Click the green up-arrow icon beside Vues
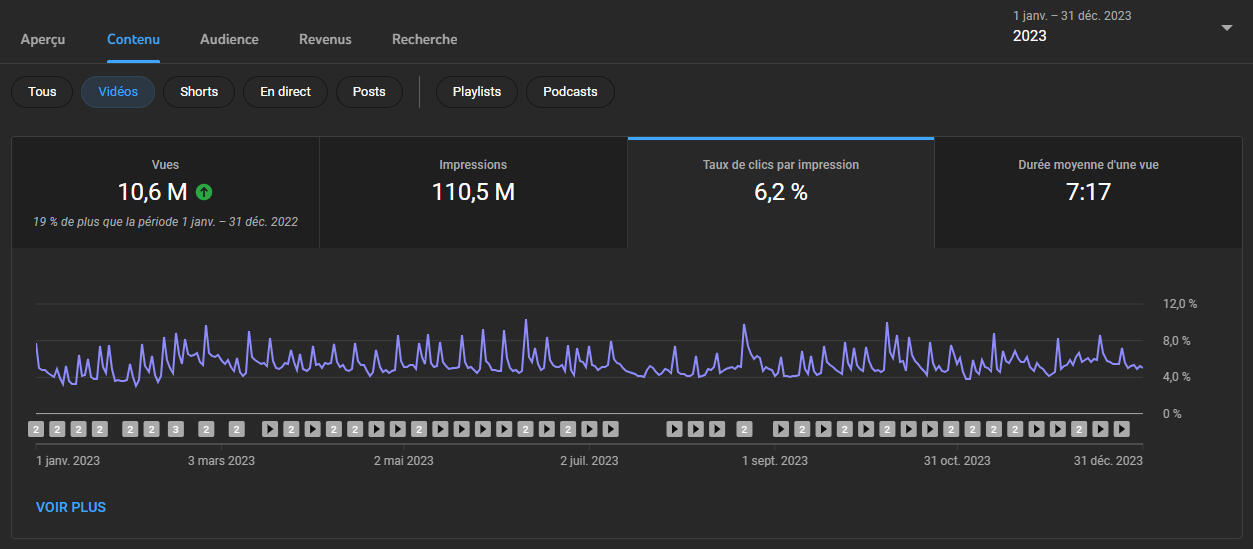 [x=204, y=192]
